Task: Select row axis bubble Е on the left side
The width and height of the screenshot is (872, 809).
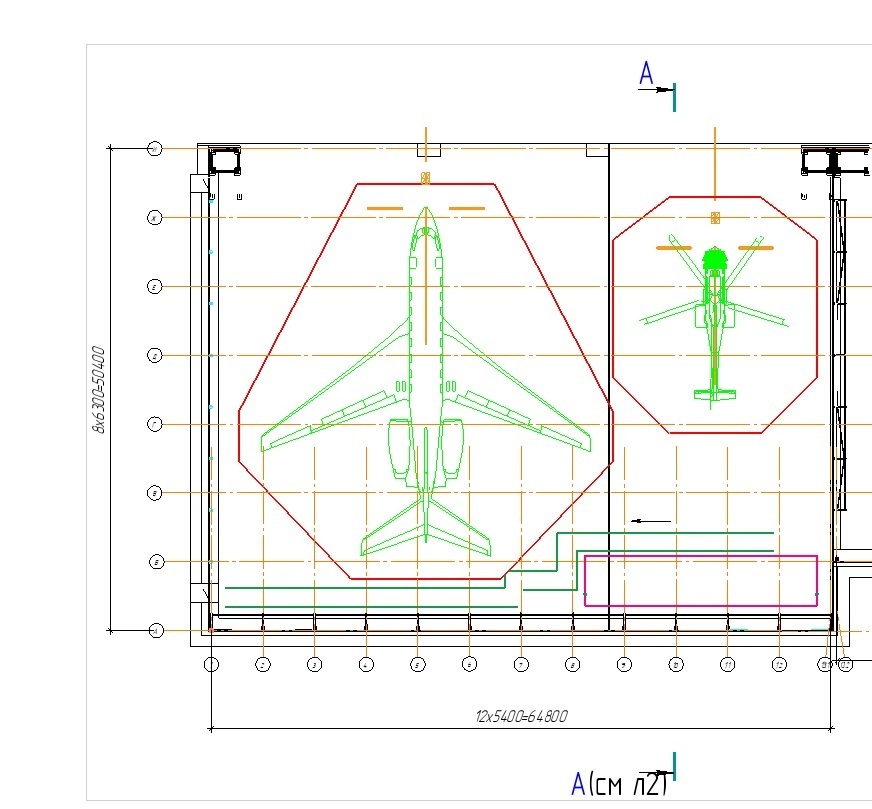Action: (155, 286)
